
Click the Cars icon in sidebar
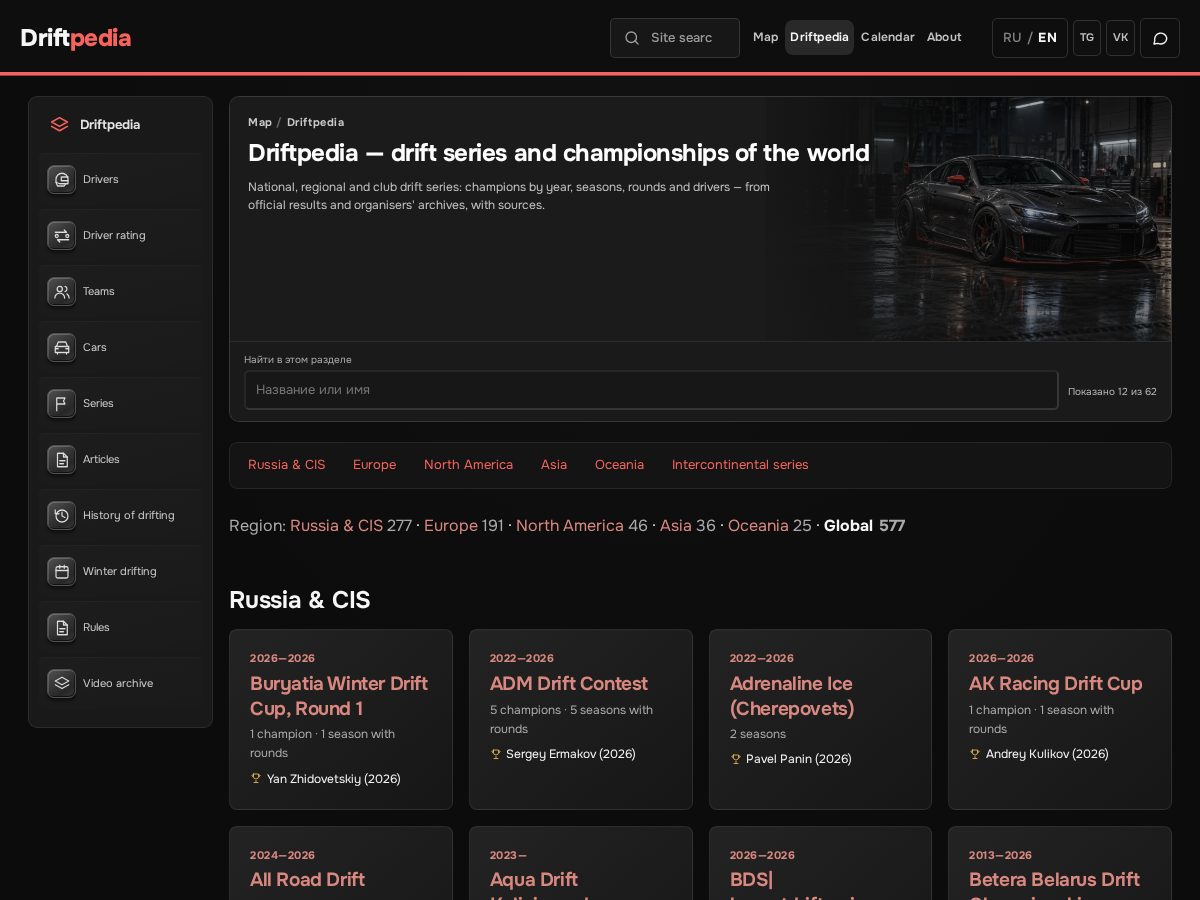coord(62,348)
